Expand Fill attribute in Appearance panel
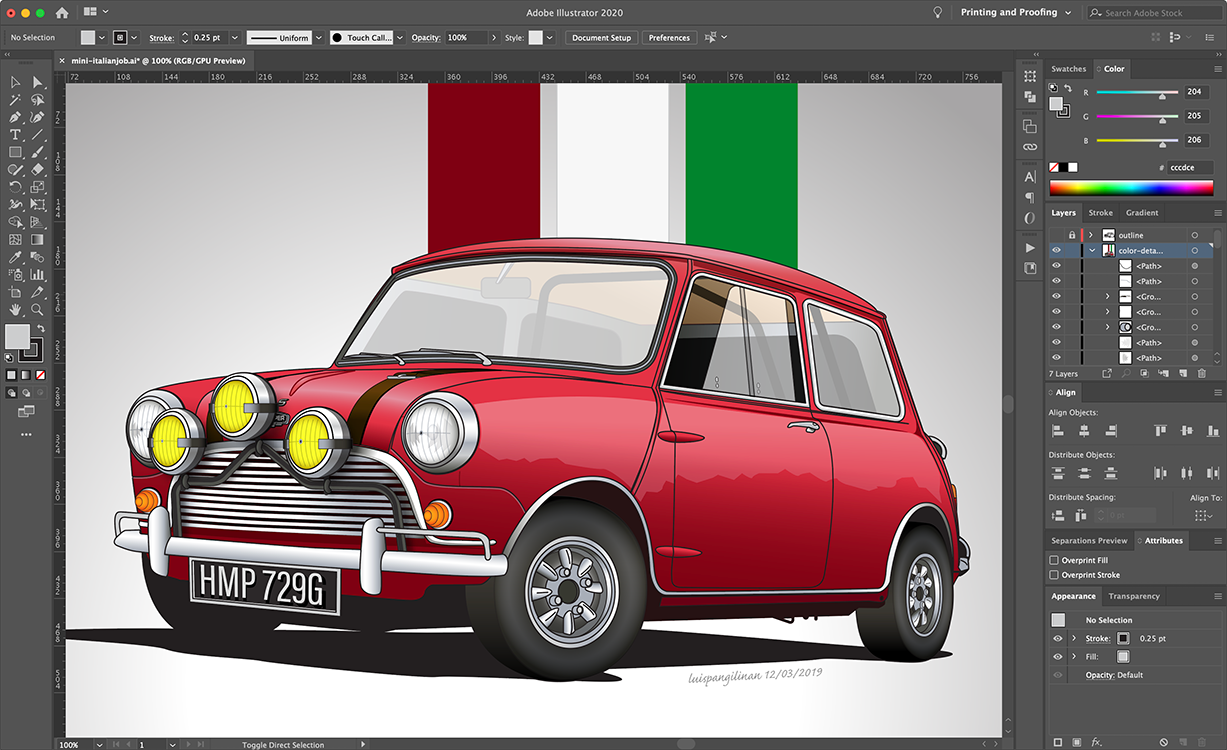1227x750 pixels. 1074,656
